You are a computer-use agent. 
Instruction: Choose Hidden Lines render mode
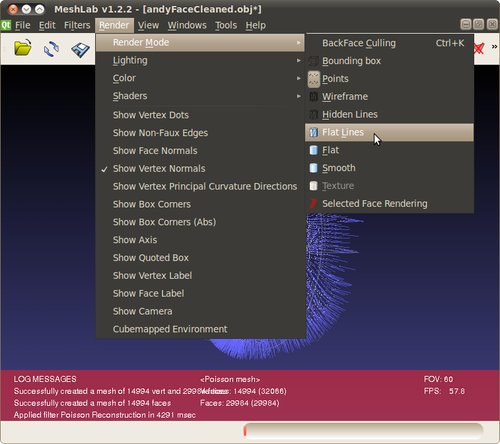click(389, 115)
